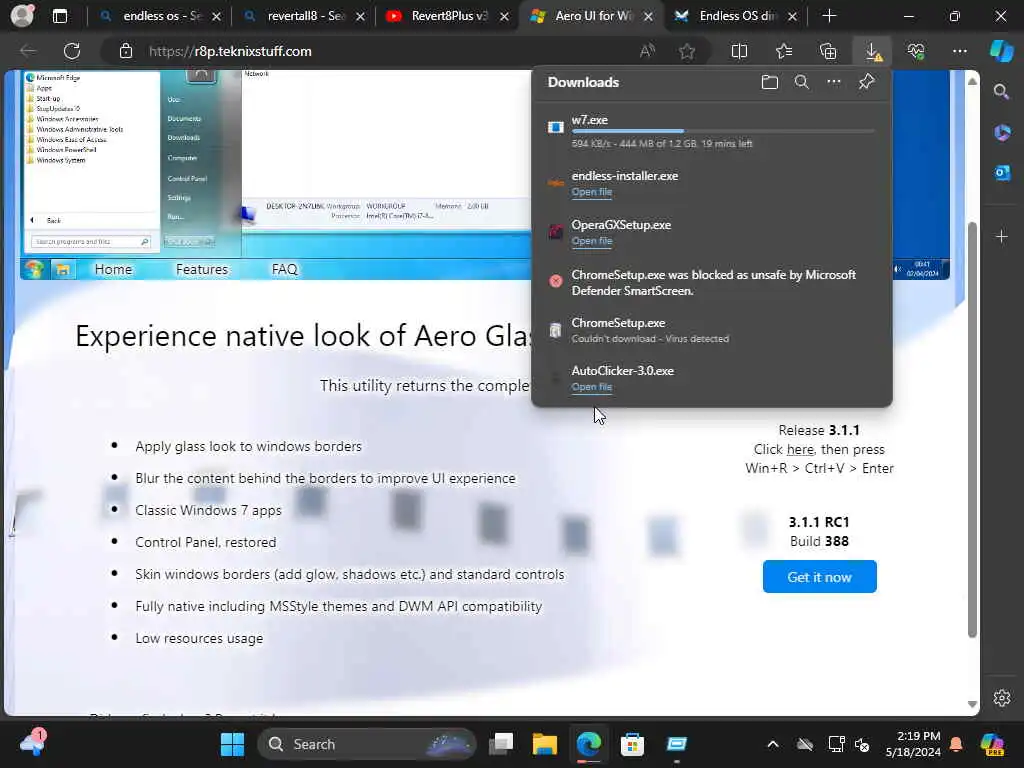Viewport: 1024px width, 768px height.
Task: Open Task View on taskbar
Action: 501,744
